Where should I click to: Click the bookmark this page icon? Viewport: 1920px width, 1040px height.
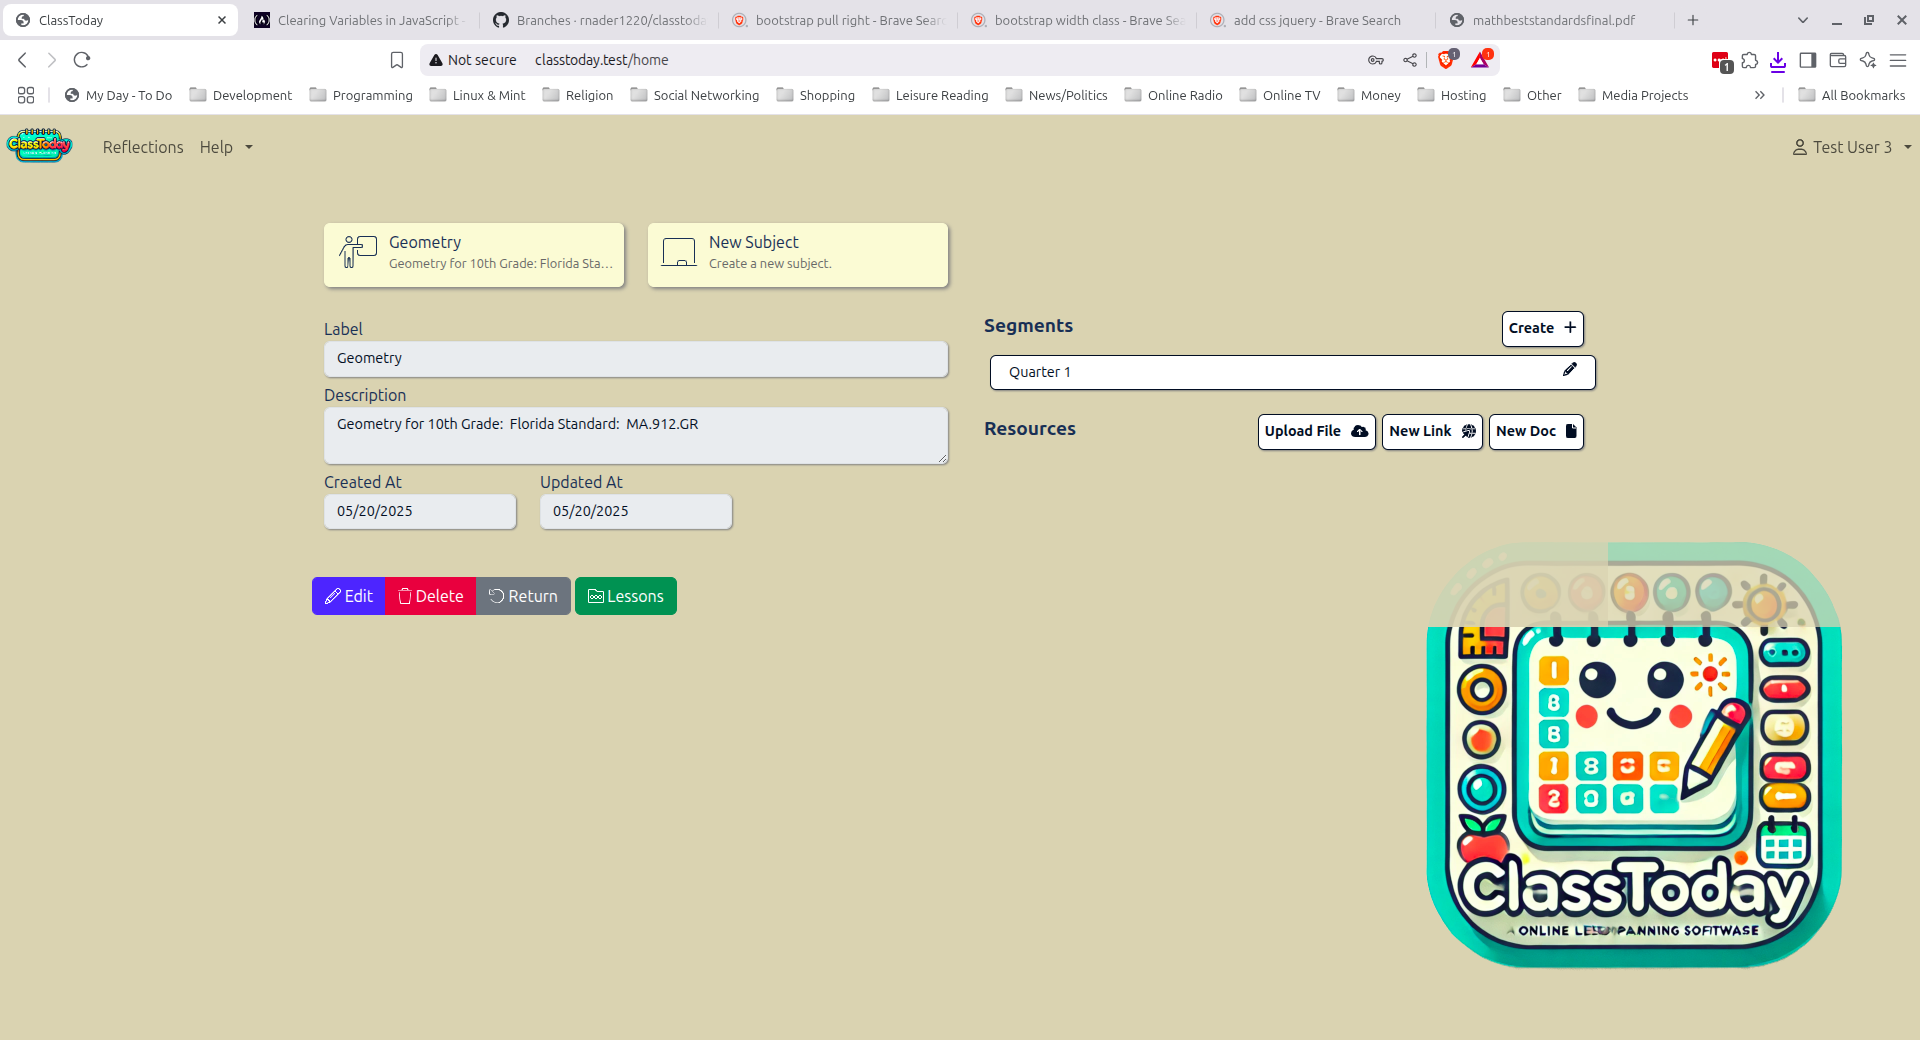pyautogui.click(x=397, y=60)
